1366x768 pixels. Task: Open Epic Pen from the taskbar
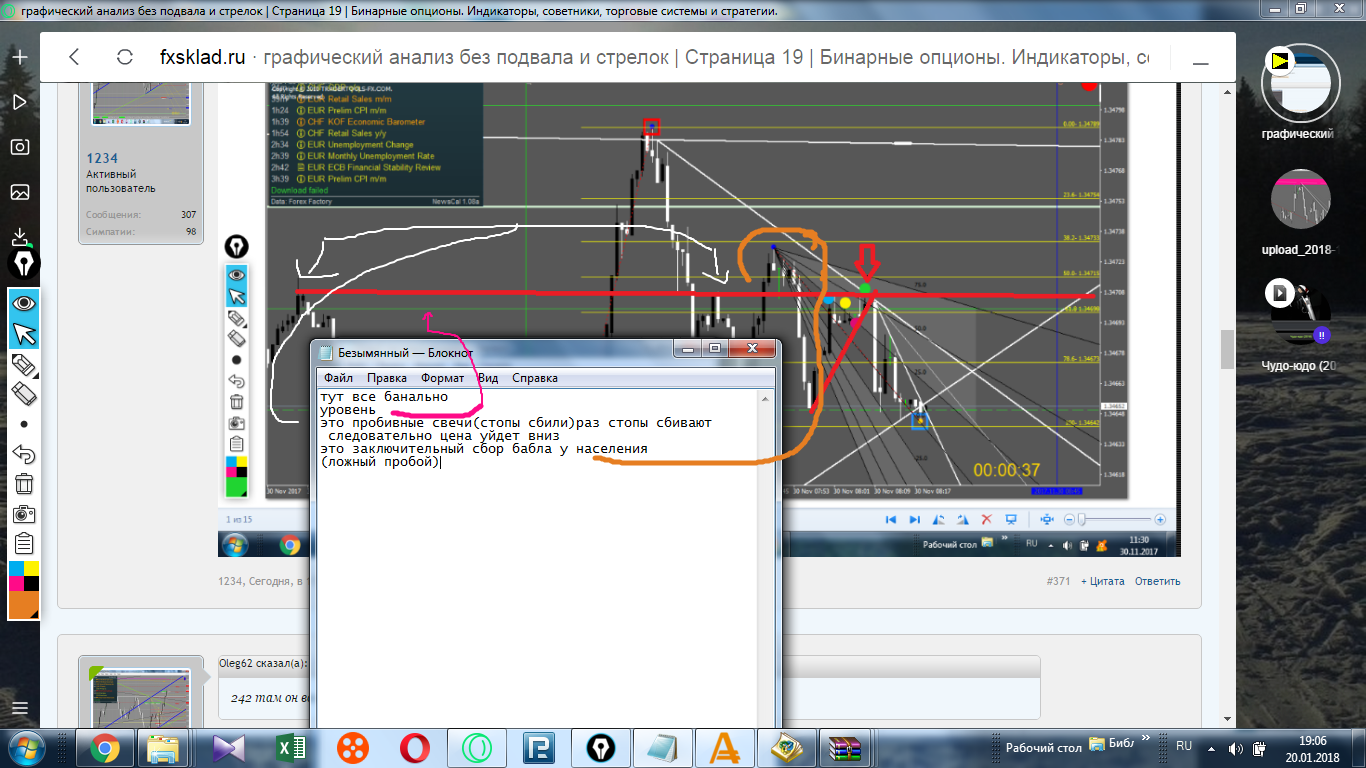600,748
